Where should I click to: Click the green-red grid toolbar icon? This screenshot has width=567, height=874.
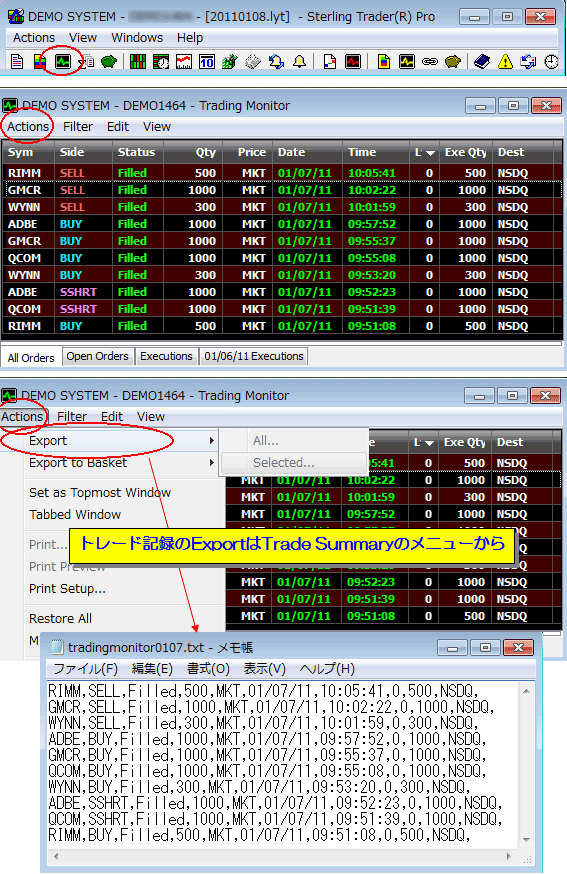pyautogui.click(x=138, y=61)
